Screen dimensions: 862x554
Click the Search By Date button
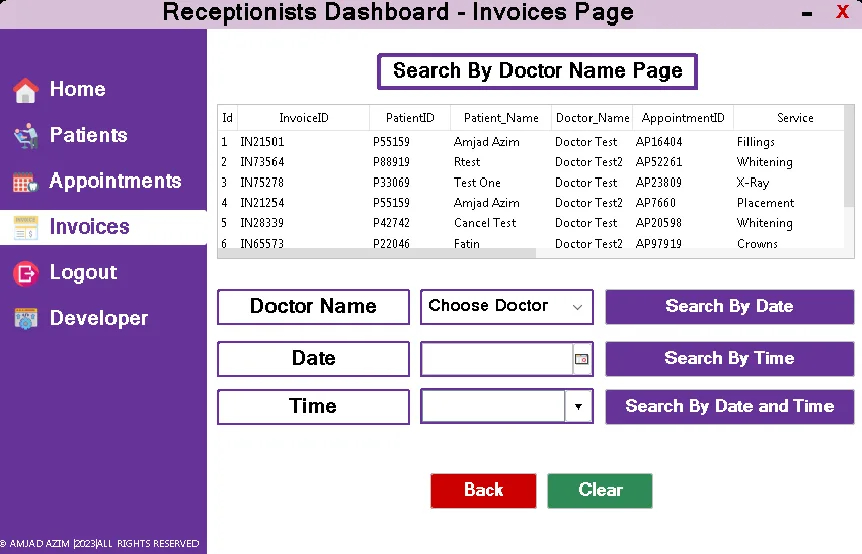point(730,307)
